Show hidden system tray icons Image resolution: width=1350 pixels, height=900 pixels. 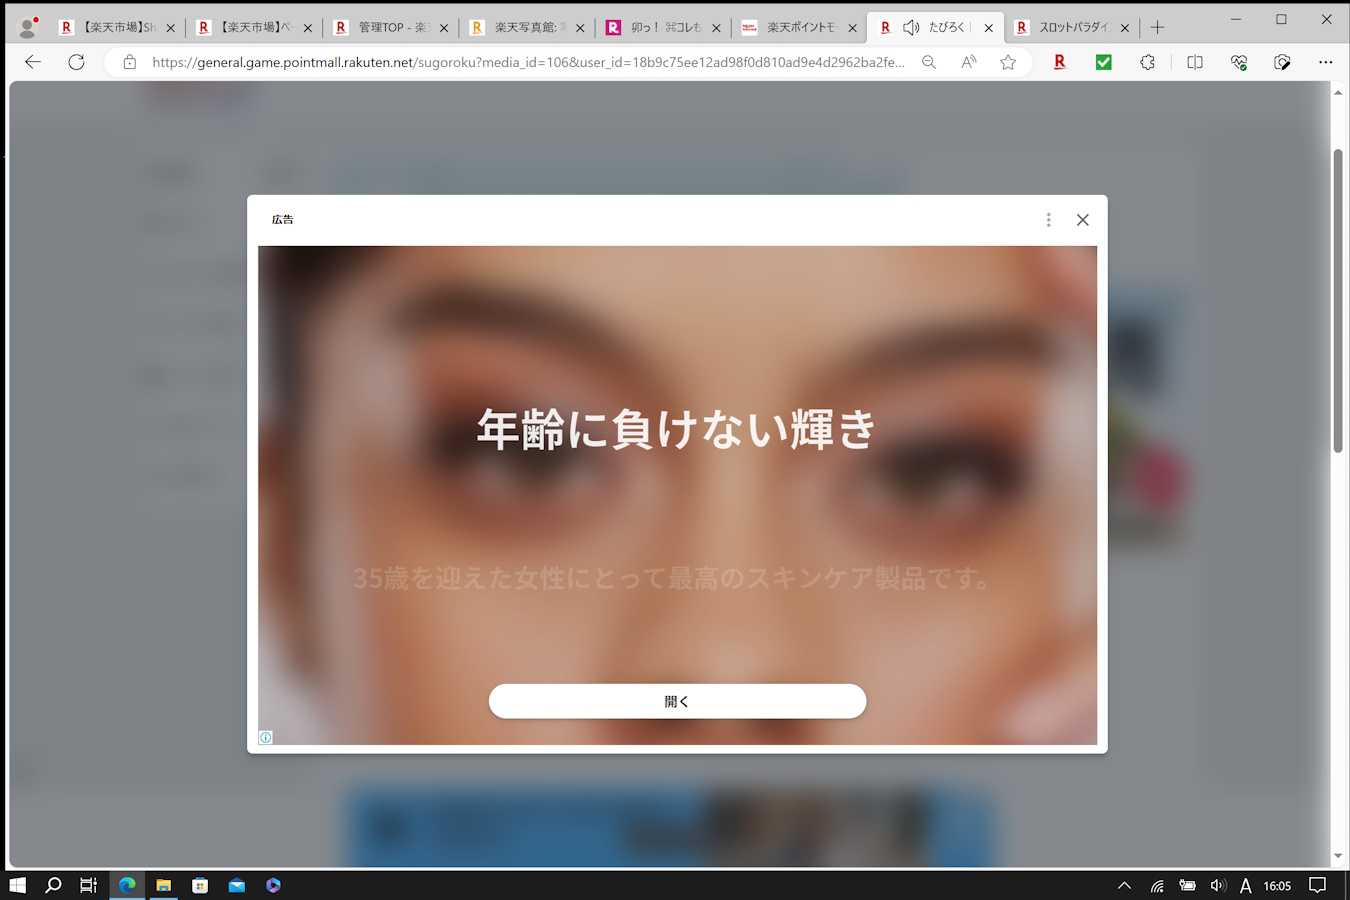coord(1125,885)
